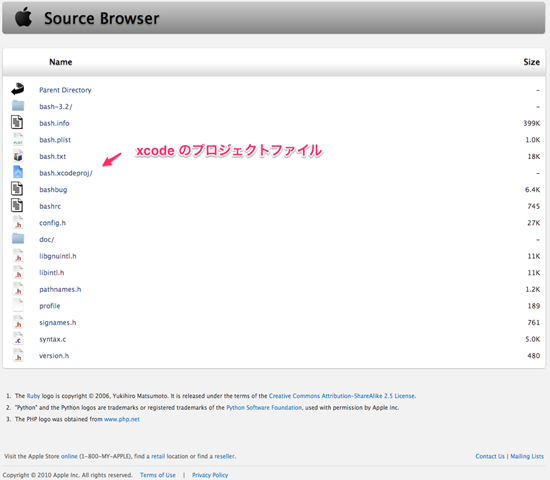550x480 pixels.
Task: Open the Mailing Lists link
Action: coord(527,456)
